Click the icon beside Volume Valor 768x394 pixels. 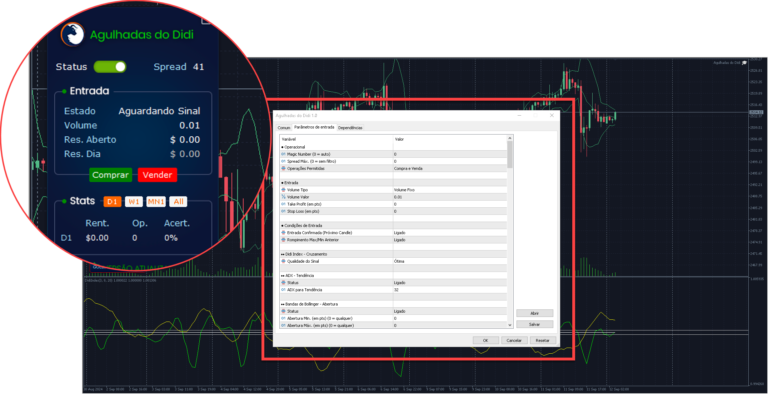283,197
